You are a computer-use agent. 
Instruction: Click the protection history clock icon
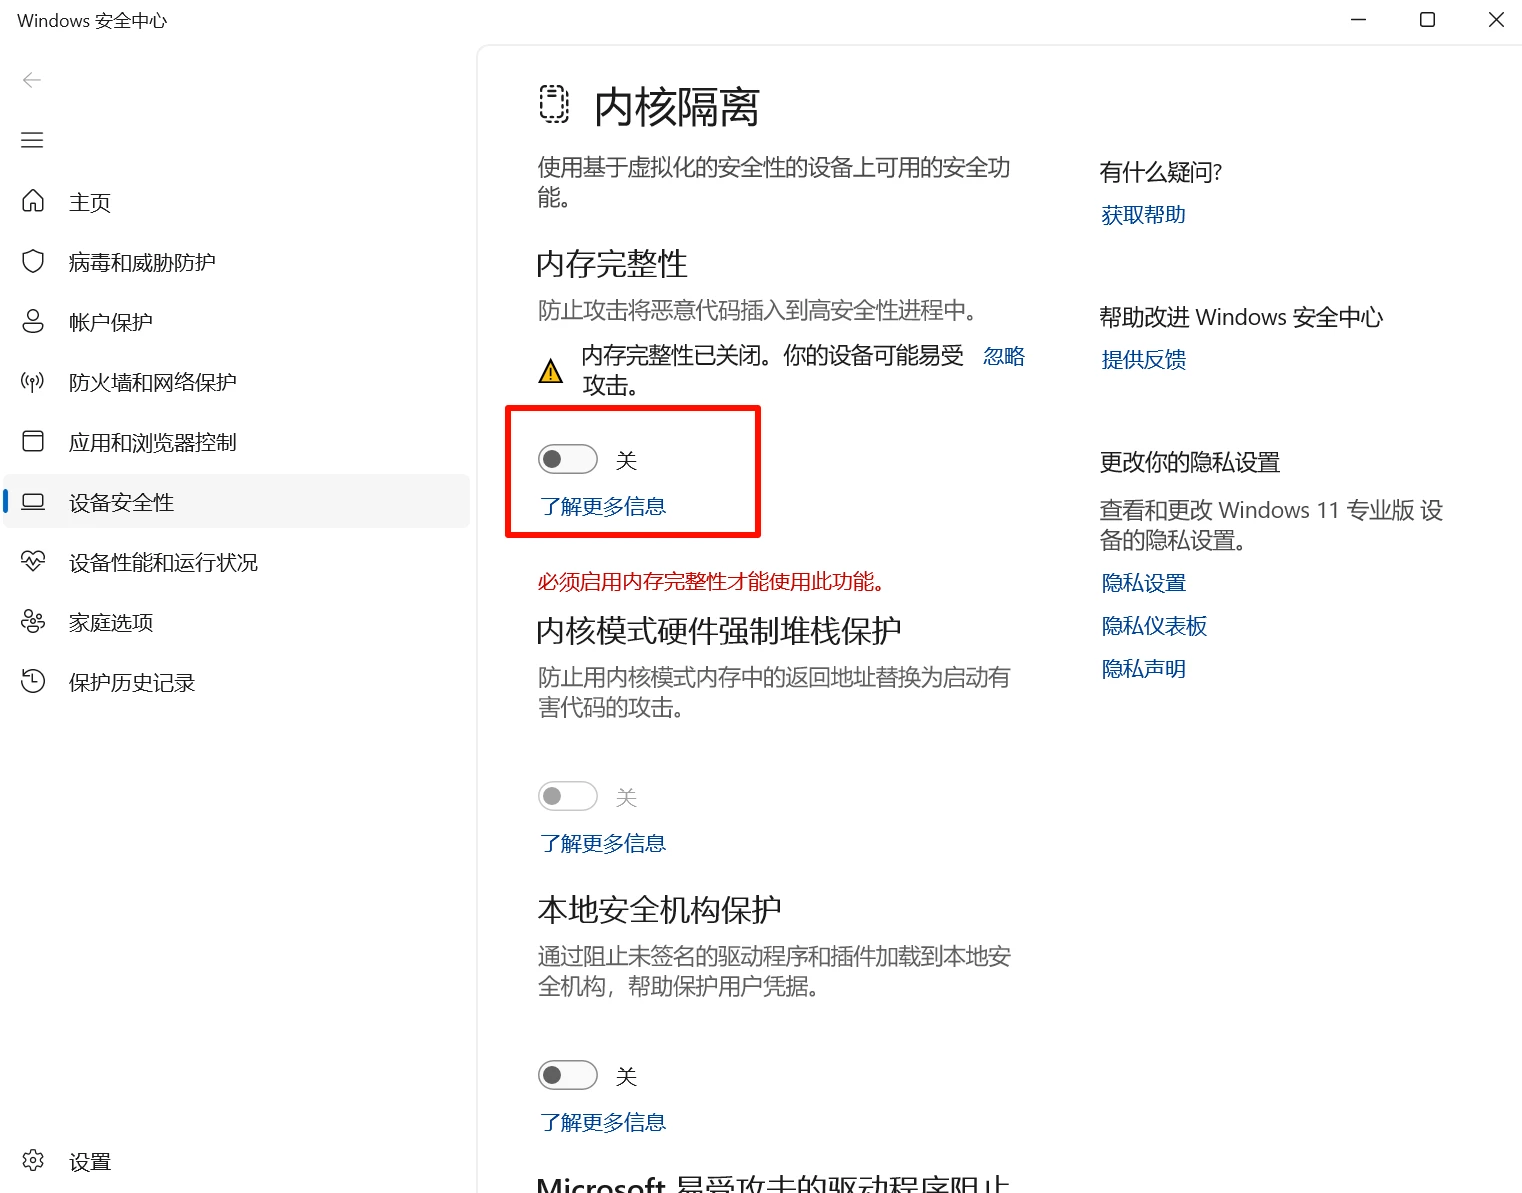point(33,682)
